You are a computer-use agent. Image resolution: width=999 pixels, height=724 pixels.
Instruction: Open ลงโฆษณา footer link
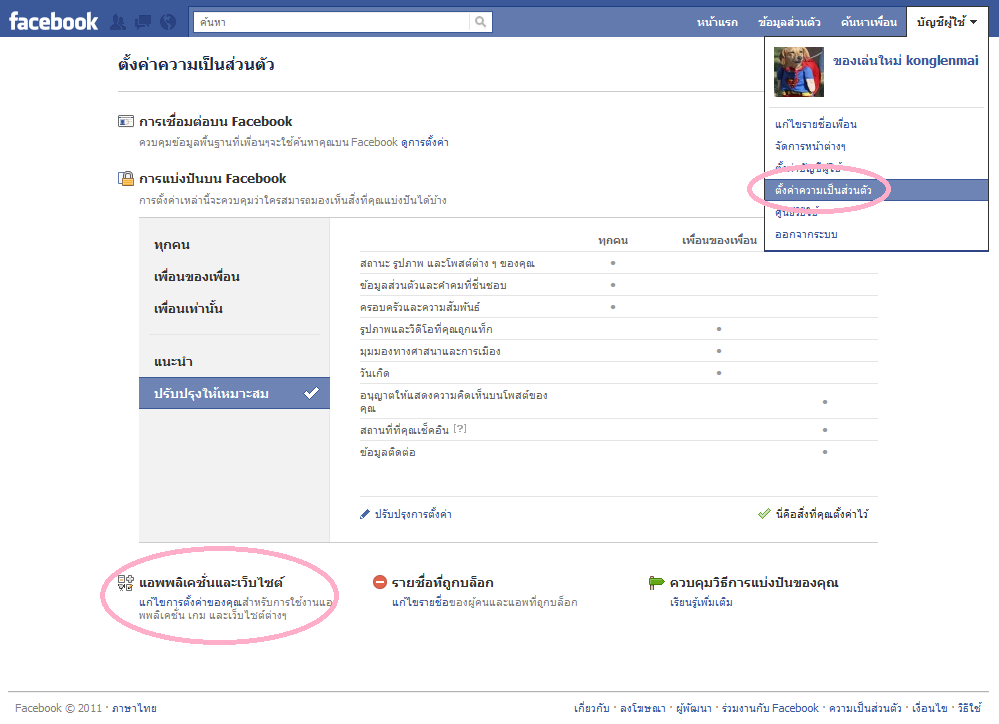click(x=642, y=708)
